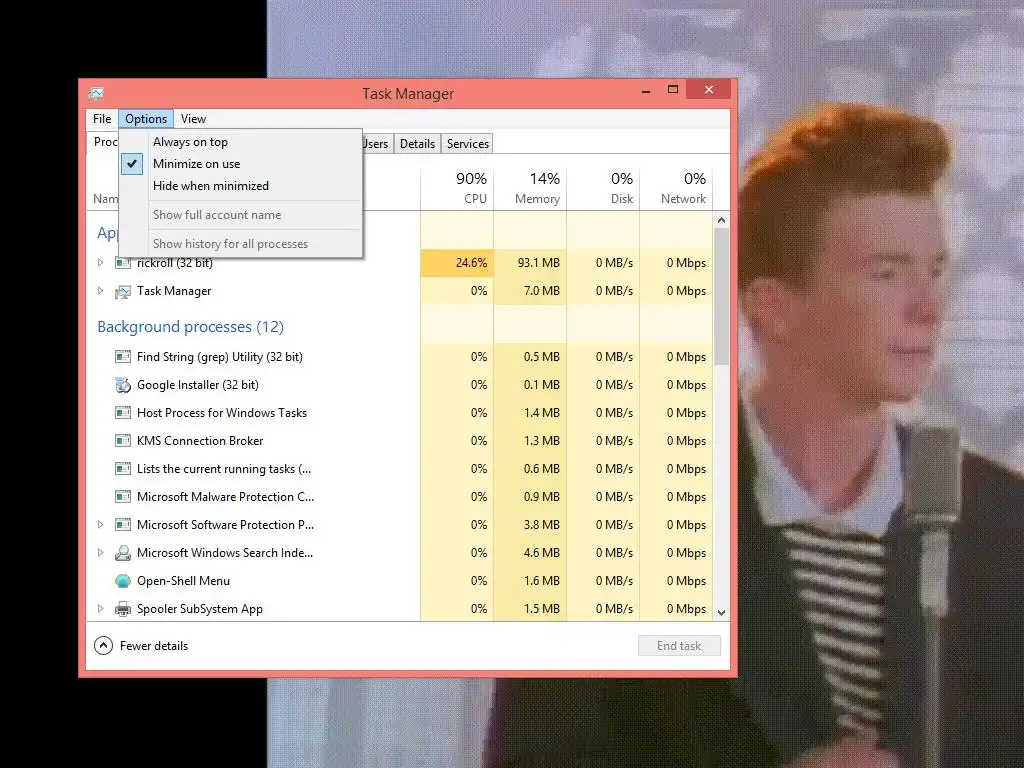Click the Microsoft Software Protection icon
The height and width of the screenshot is (768, 1024).
[123, 525]
